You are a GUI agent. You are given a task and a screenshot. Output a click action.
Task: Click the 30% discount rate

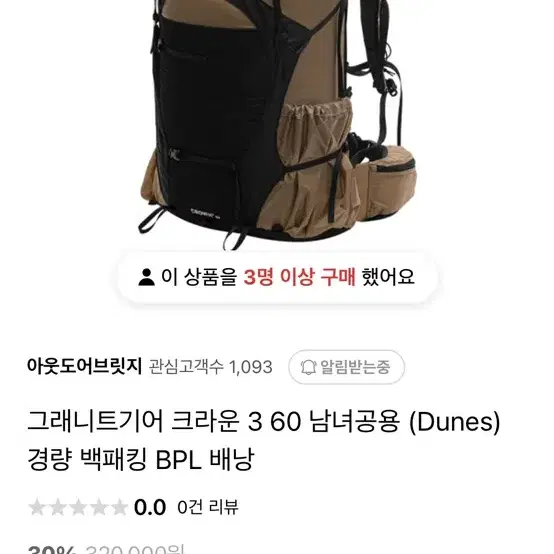tap(52, 550)
